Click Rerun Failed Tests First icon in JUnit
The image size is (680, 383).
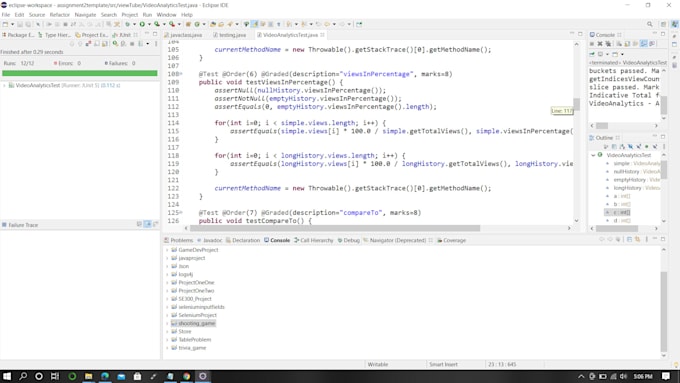click(123, 43)
